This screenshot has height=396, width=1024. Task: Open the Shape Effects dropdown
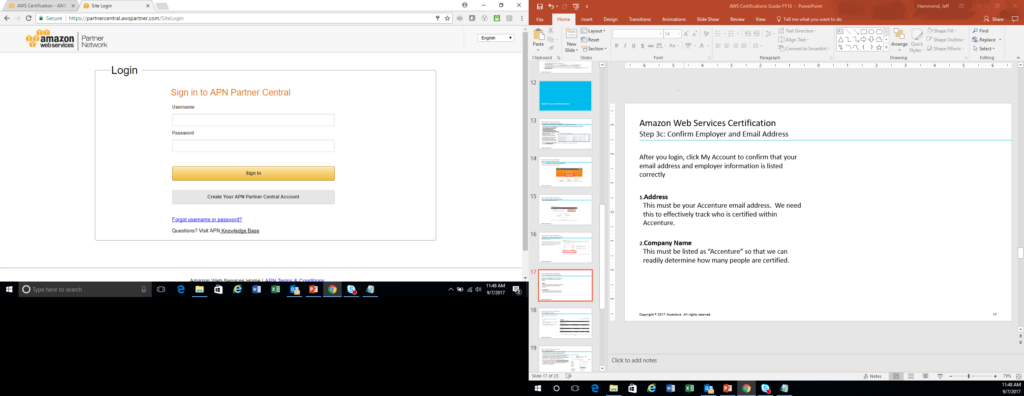(x=945, y=48)
